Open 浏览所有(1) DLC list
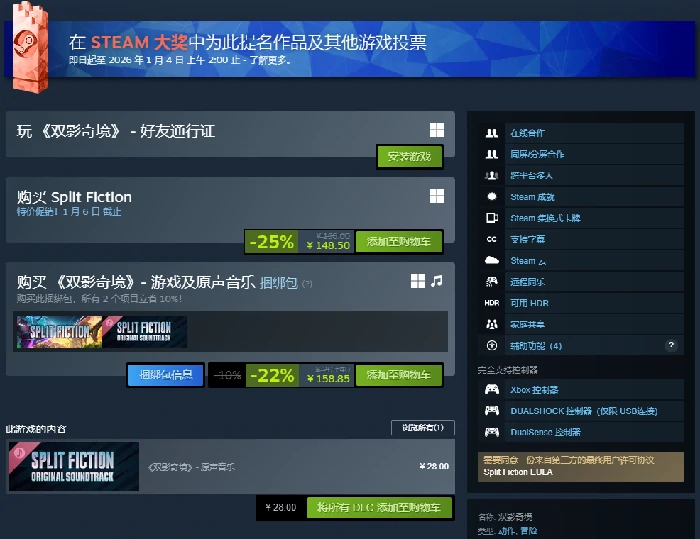 coord(423,427)
